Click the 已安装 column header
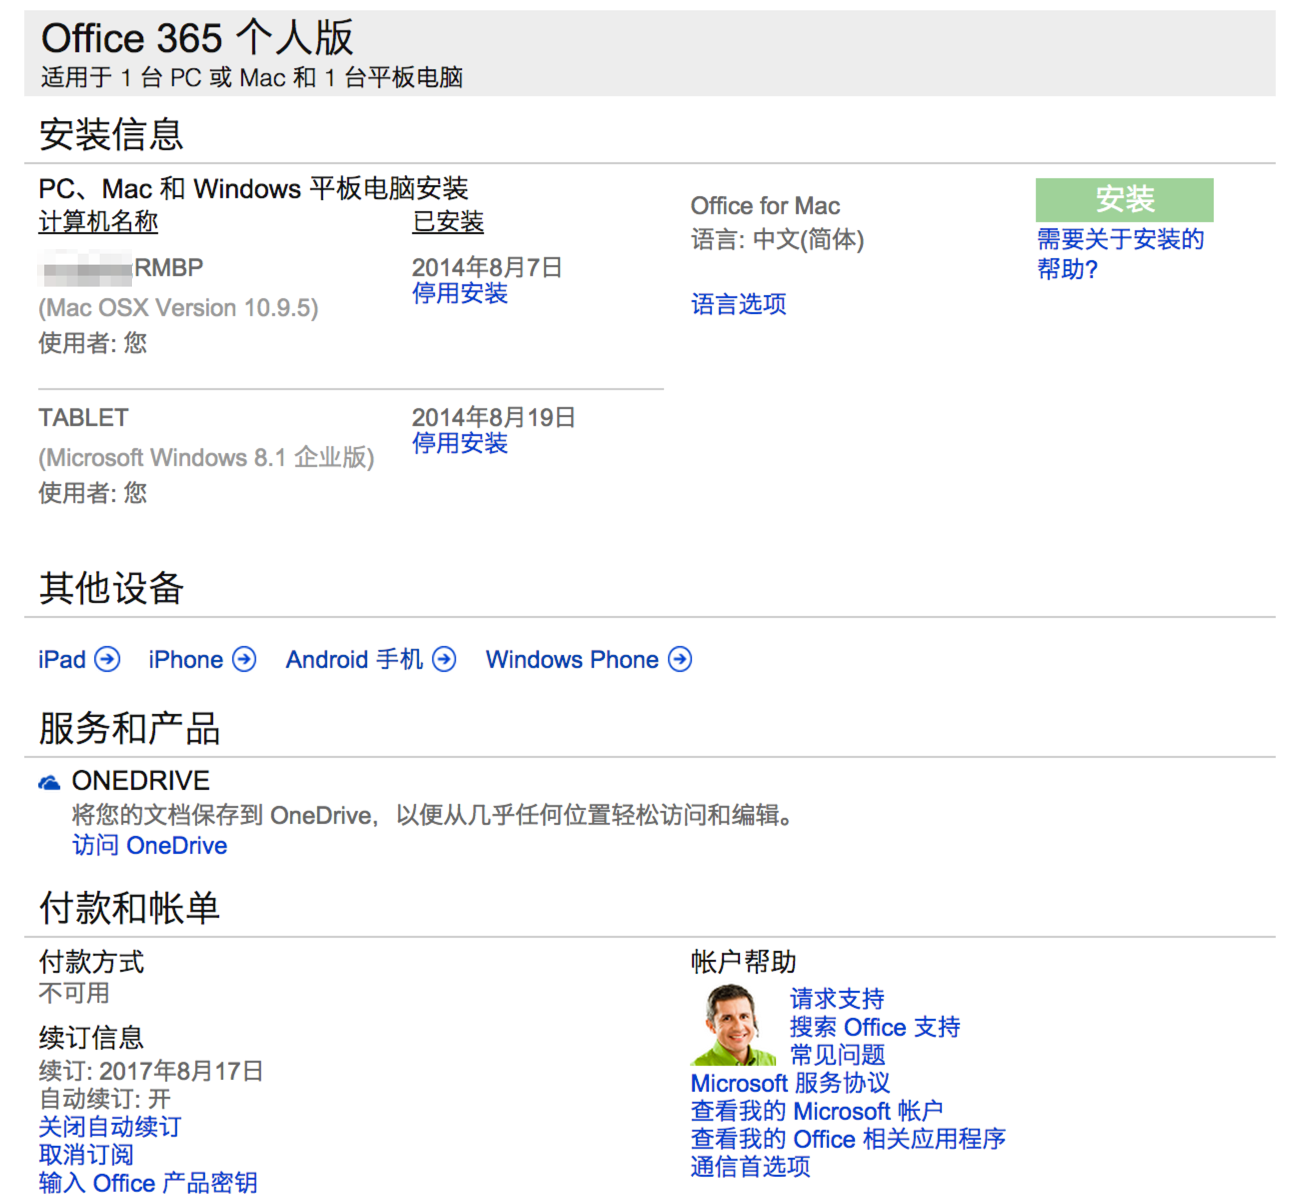The image size is (1316, 1202). (448, 222)
